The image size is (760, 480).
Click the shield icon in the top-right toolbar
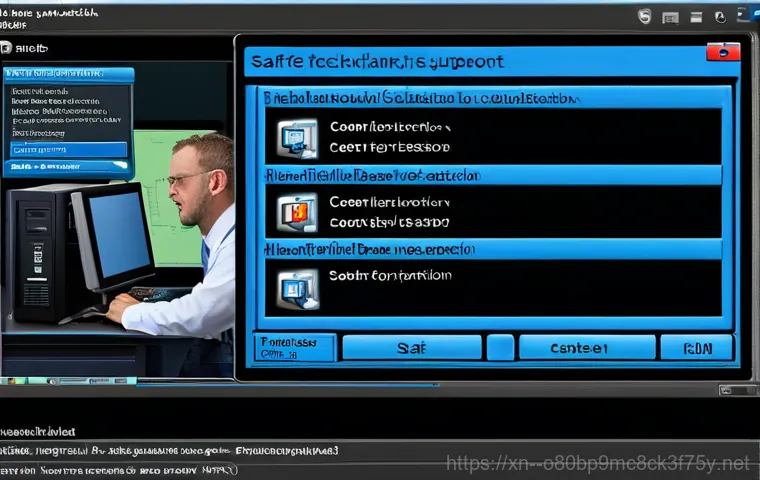[645, 17]
